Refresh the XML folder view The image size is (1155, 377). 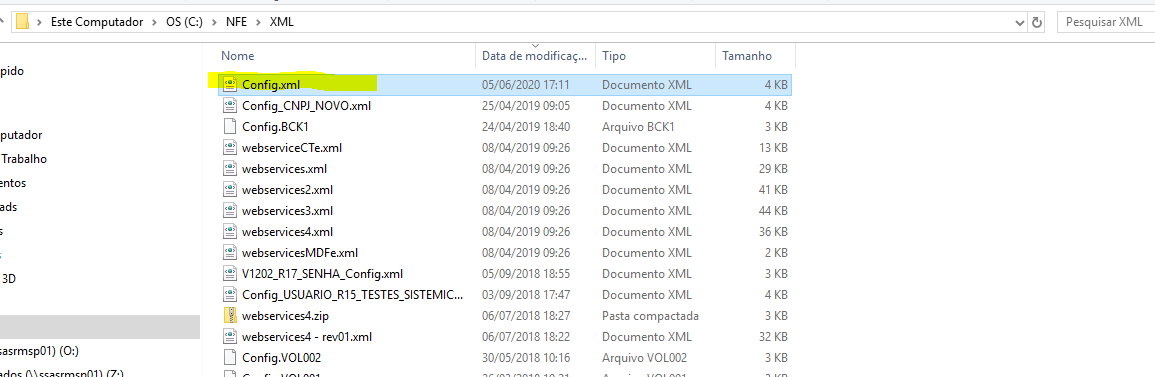1037,22
